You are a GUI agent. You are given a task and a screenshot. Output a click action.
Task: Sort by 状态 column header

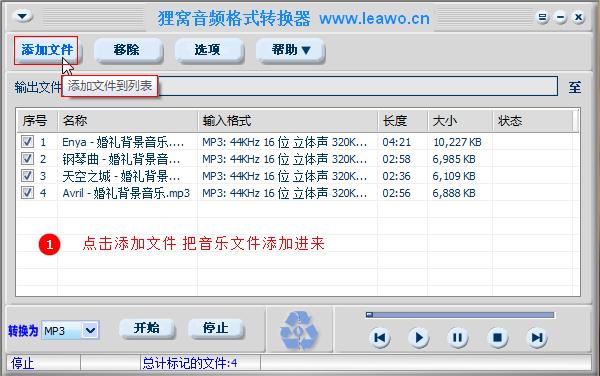click(532, 121)
